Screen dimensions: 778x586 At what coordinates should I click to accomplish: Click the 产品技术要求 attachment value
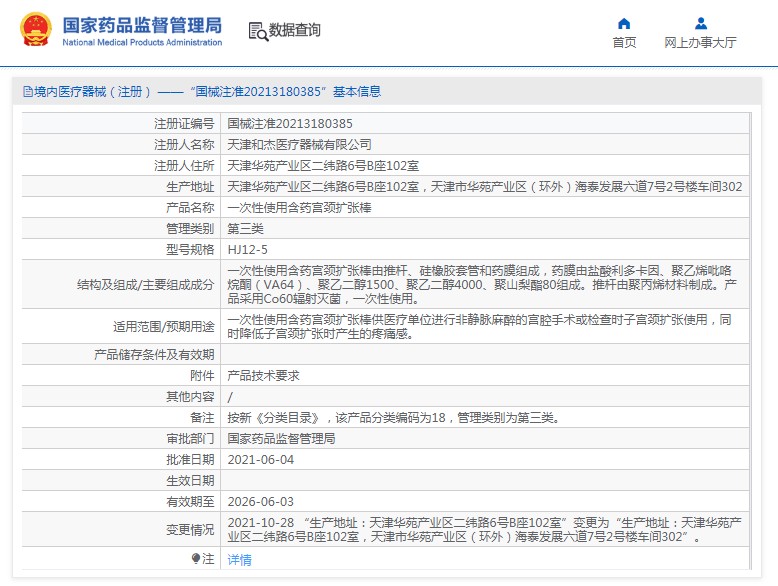[x=263, y=376]
